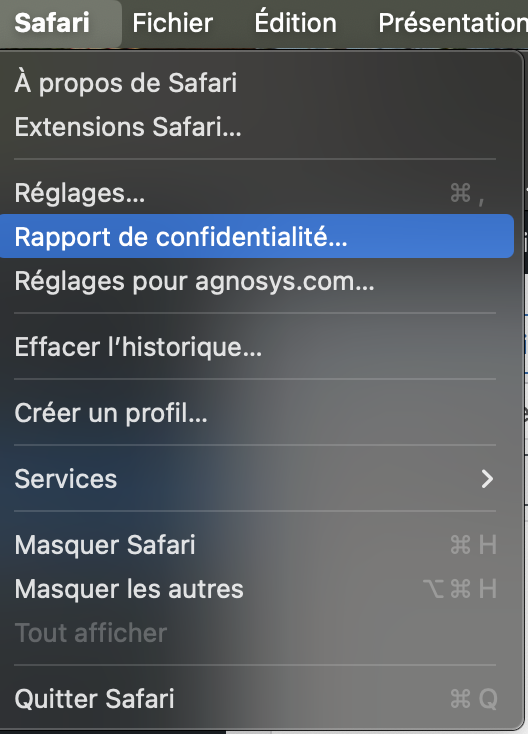Screen dimensions: 528x734
Task: Choose Masquer Safari
Action: [x=257, y=544]
